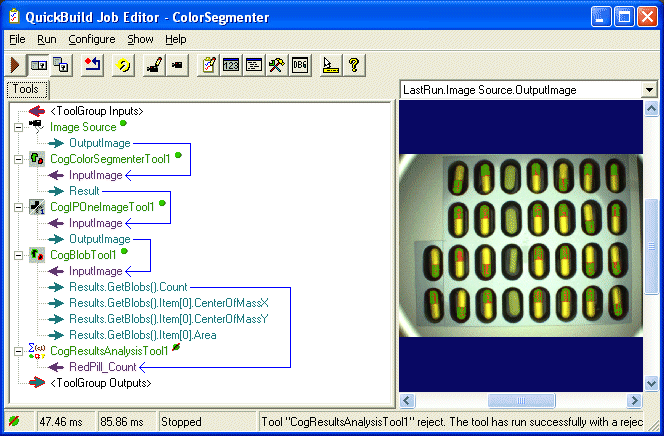
Task: Open help via question mark icon
Action: point(354,65)
